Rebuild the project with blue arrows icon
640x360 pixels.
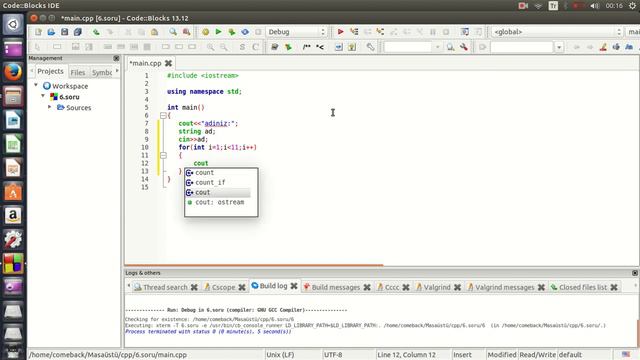point(245,32)
